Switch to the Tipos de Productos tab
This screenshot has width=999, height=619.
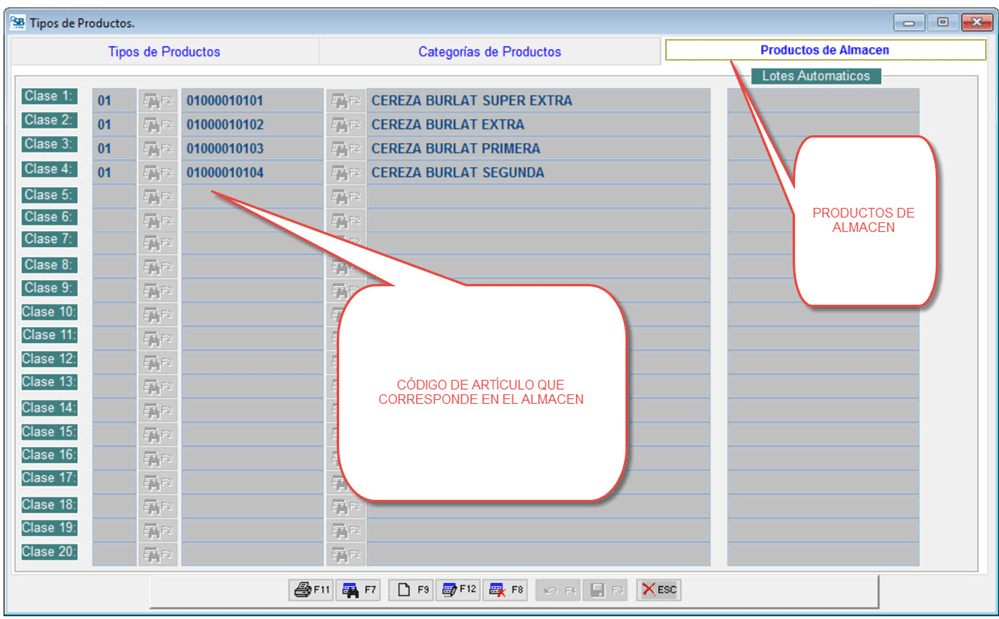[x=163, y=51]
